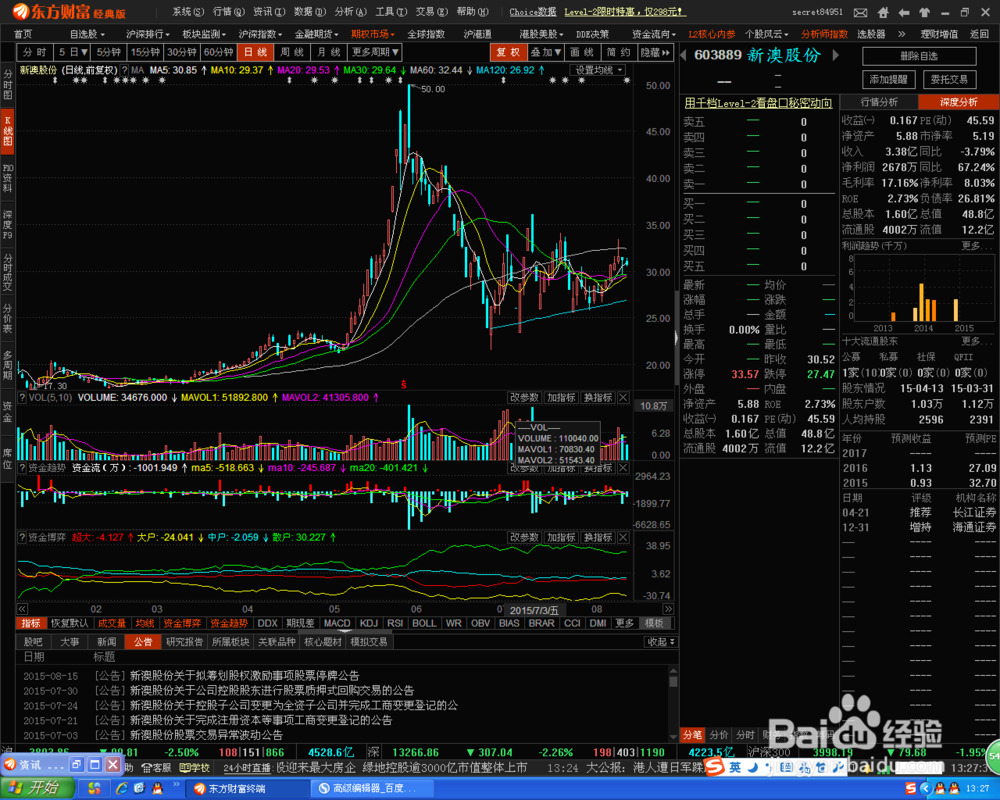The height and width of the screenshot is (800, 1000).
Task: Toggle 成交量 volume indicator
Action: (x=112, y=623)
